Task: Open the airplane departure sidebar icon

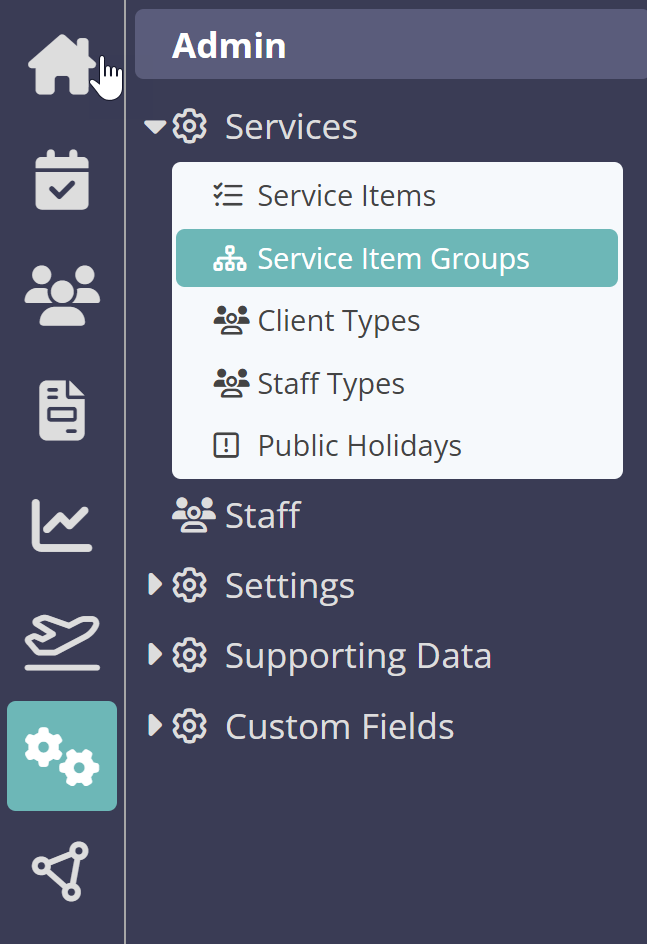Action: [x=62, y=641]
